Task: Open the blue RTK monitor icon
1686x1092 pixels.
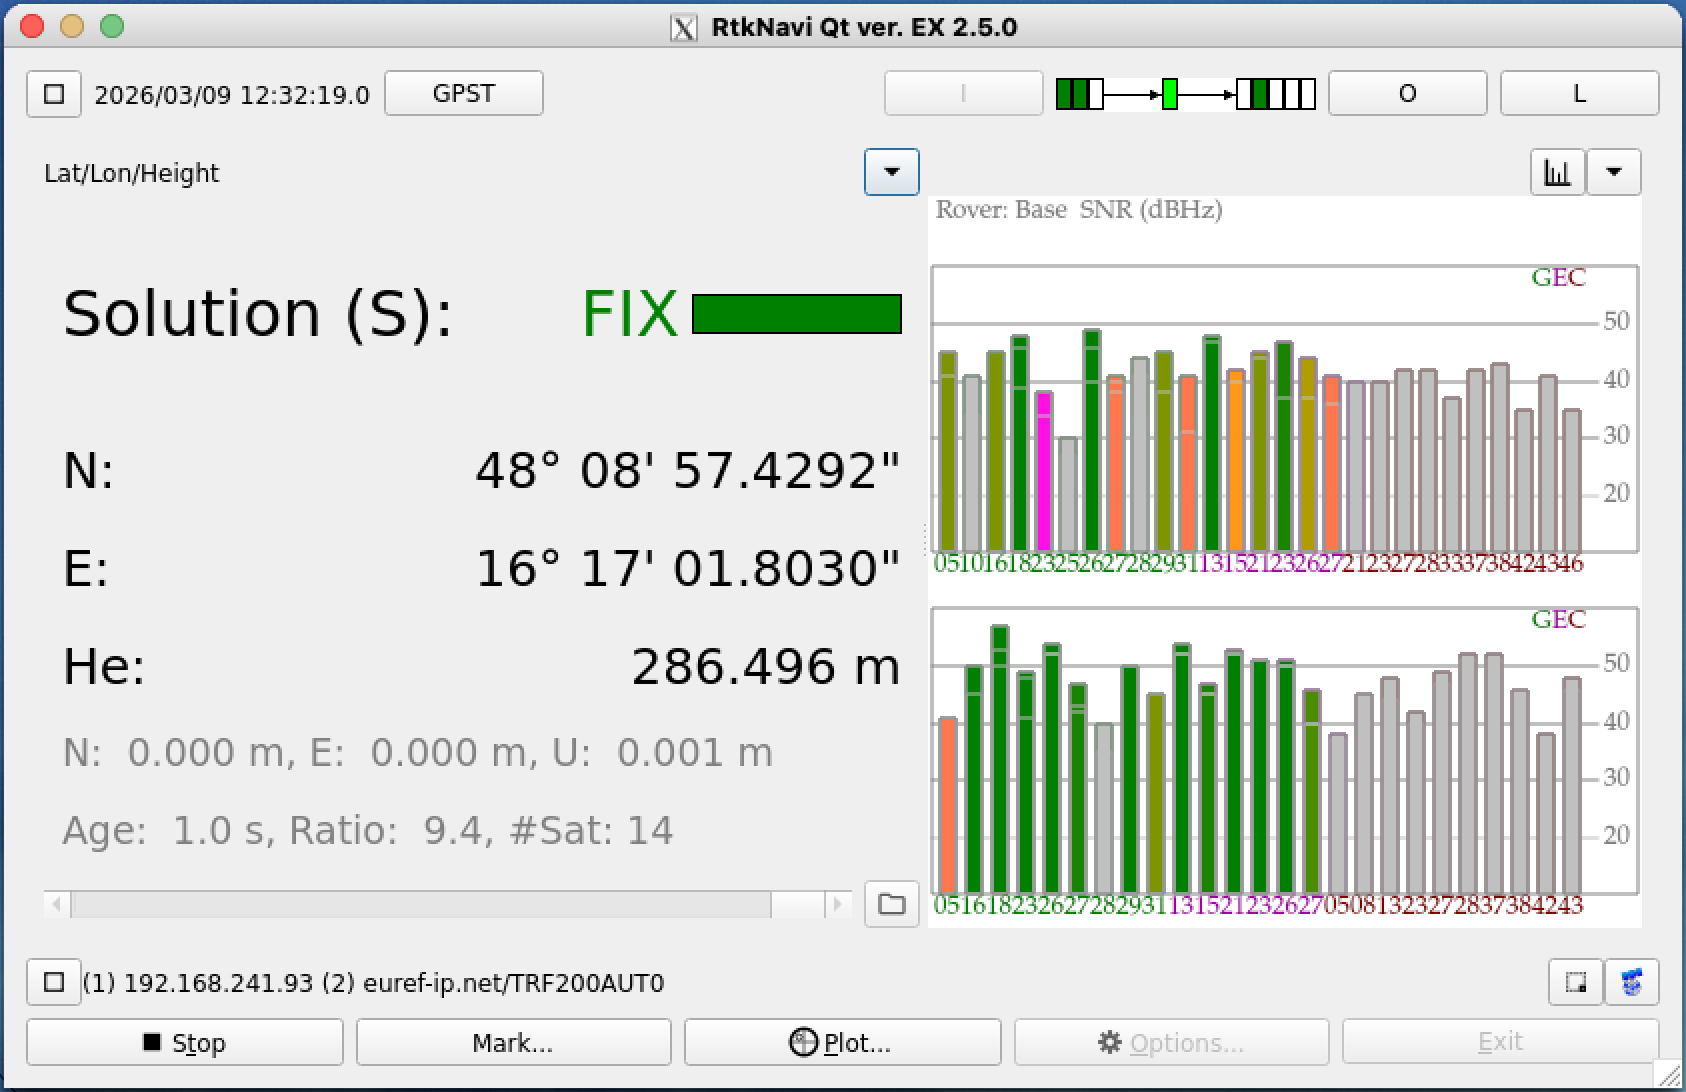Action: 1632,982
